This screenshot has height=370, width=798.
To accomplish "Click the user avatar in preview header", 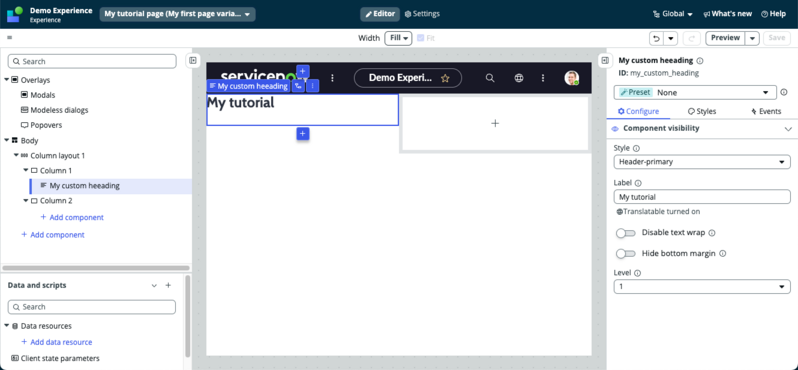I will [x=572, y=78].
